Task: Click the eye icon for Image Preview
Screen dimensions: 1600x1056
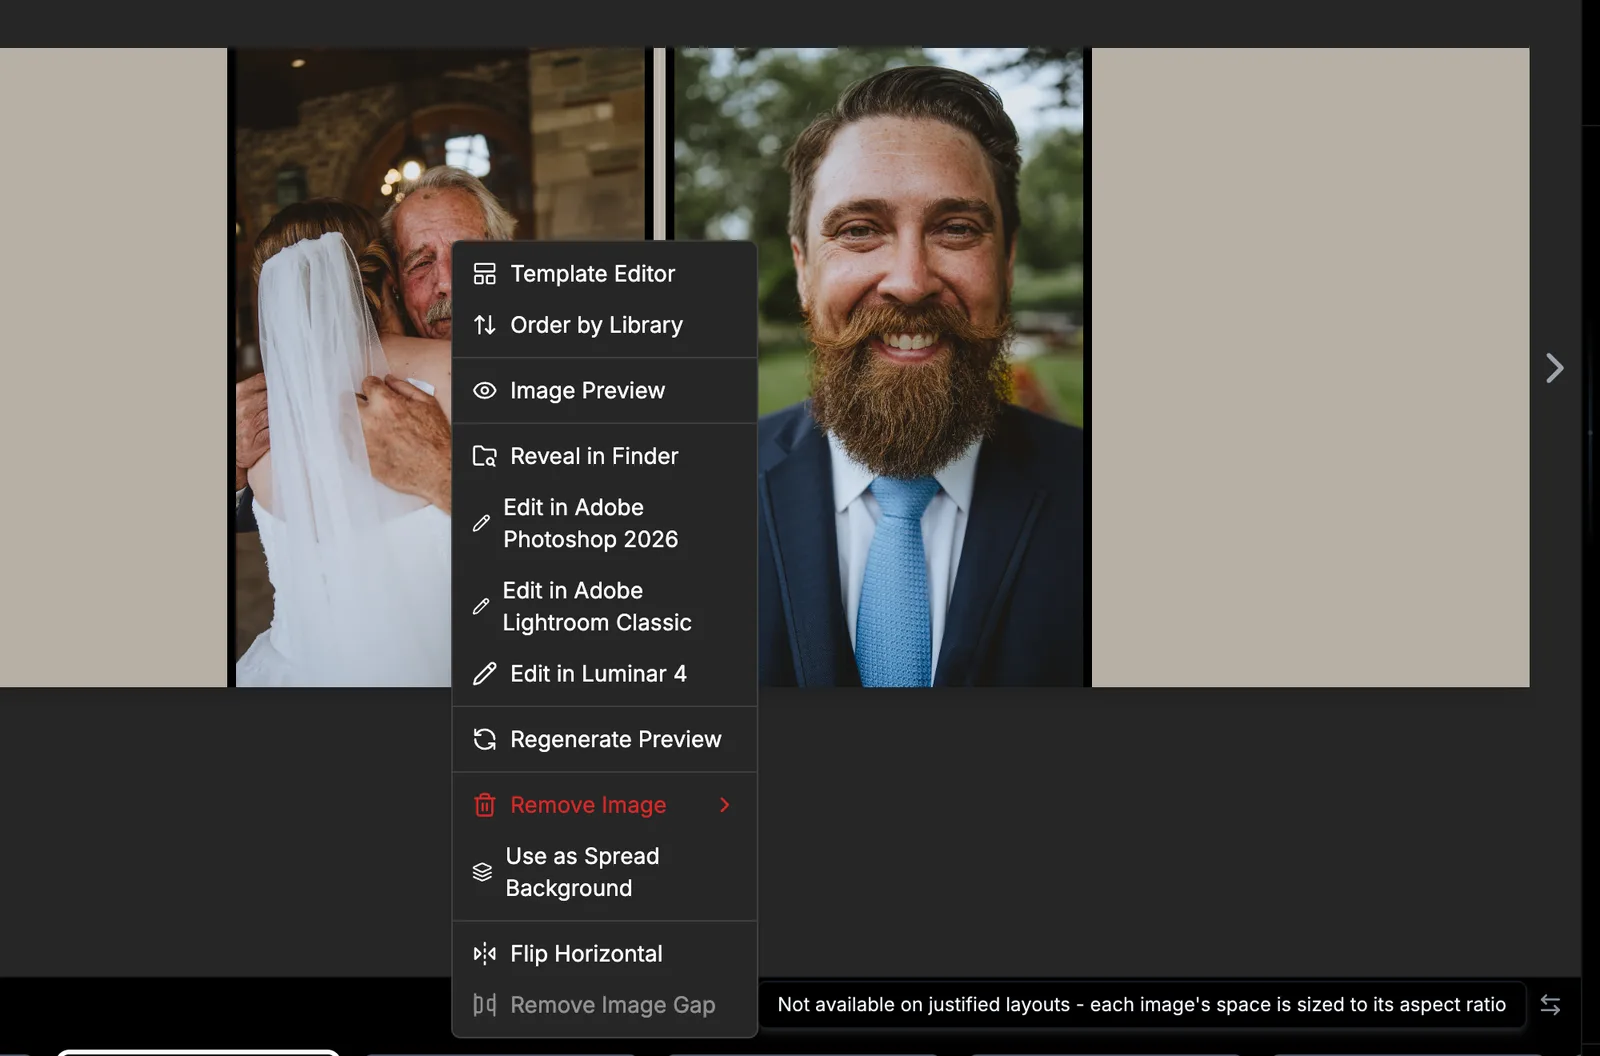Action: pyautogui.click(x=485, y=390)
